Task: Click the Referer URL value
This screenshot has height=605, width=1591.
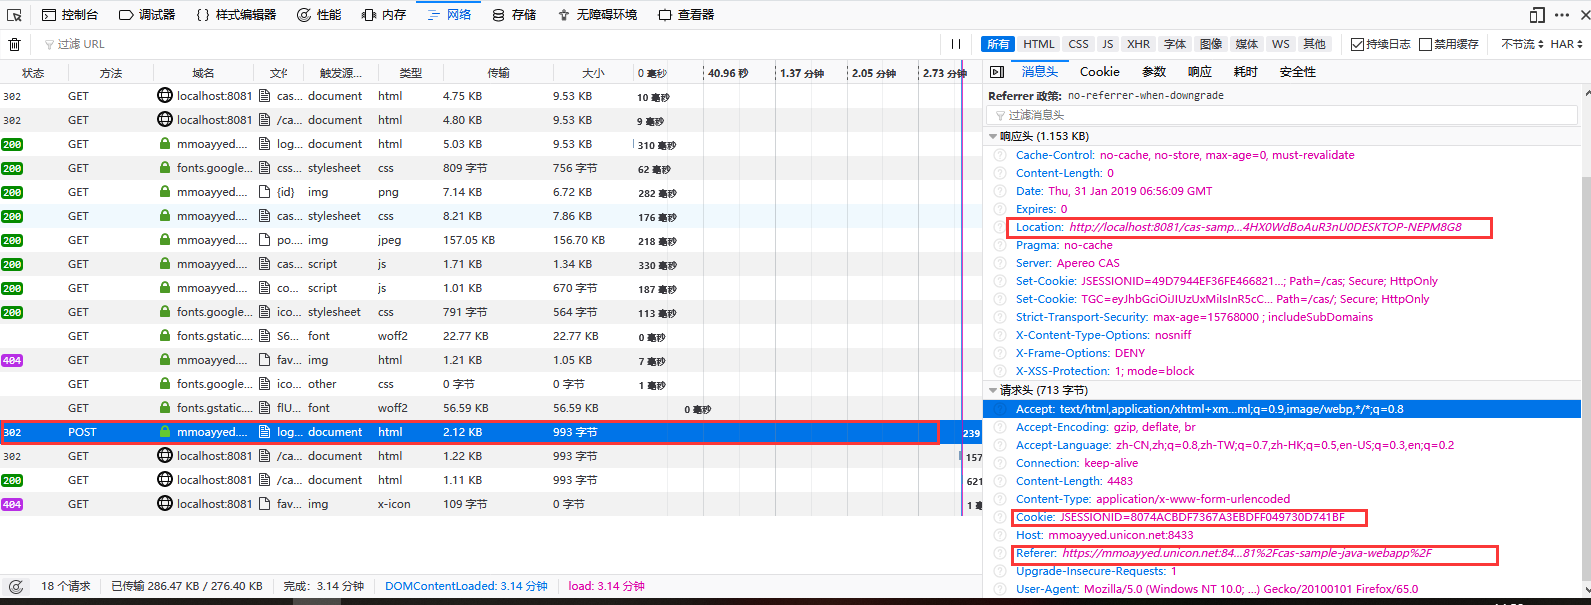Action: coord(1246,553)
